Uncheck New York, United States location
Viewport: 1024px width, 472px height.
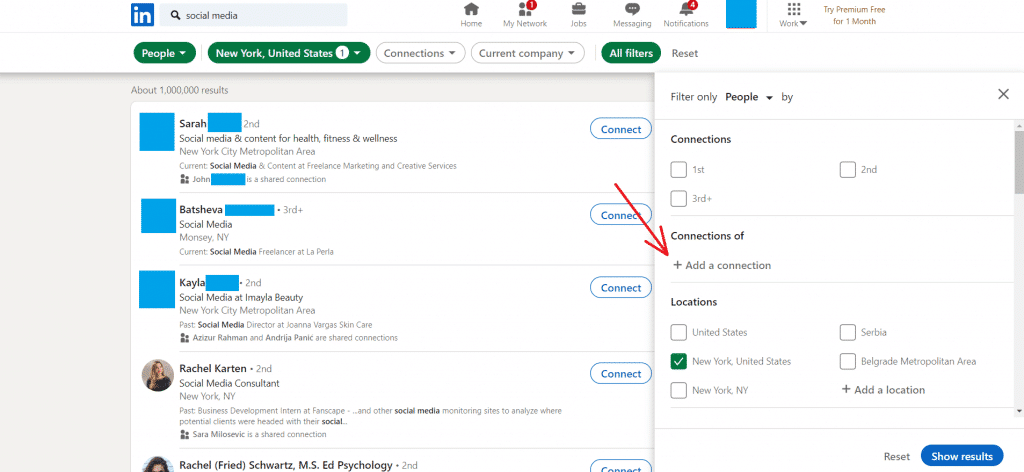pos(679,361)
